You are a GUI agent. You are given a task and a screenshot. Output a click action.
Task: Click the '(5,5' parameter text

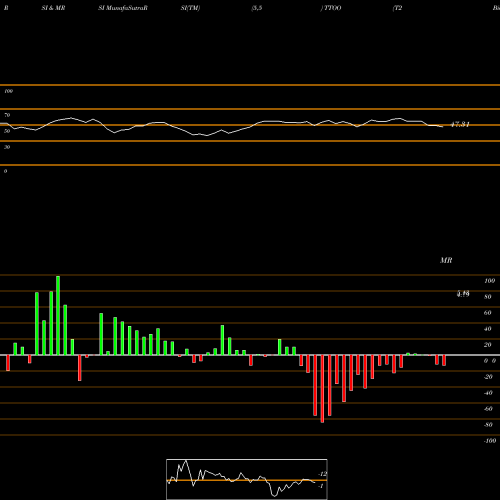[x=257, y=8]
